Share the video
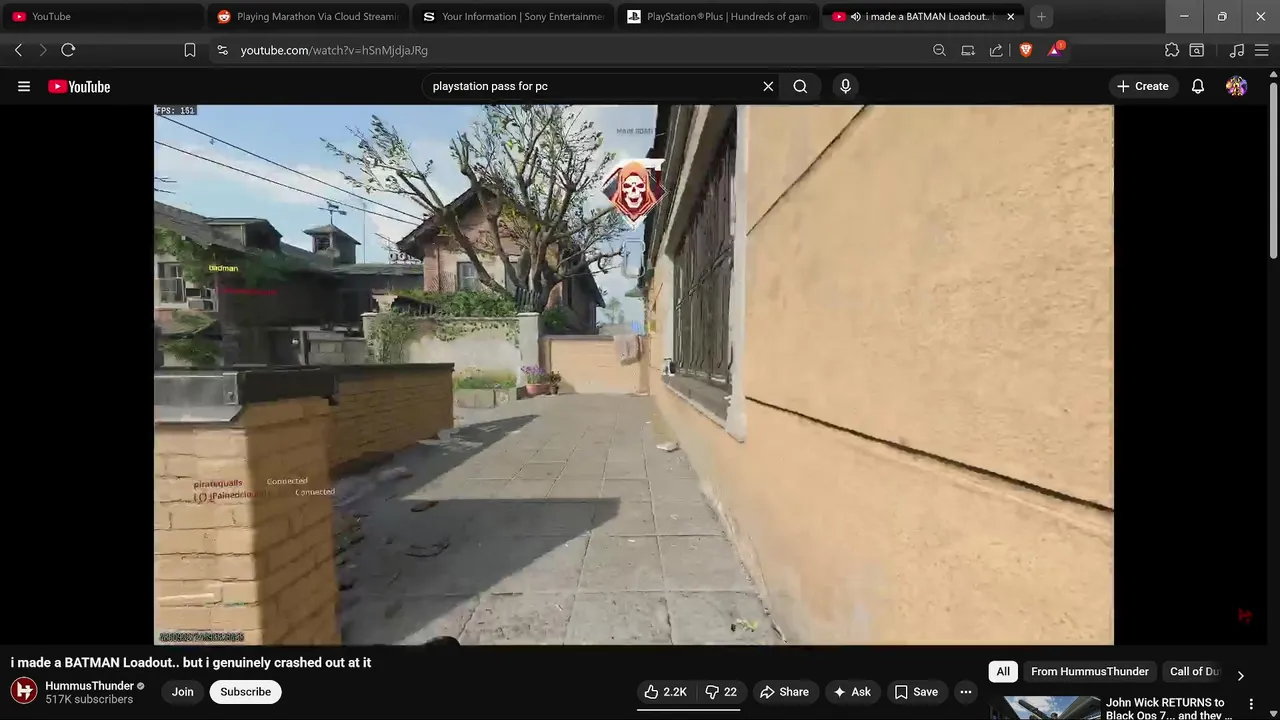The image size is (1280, 720). coord(784,692)
